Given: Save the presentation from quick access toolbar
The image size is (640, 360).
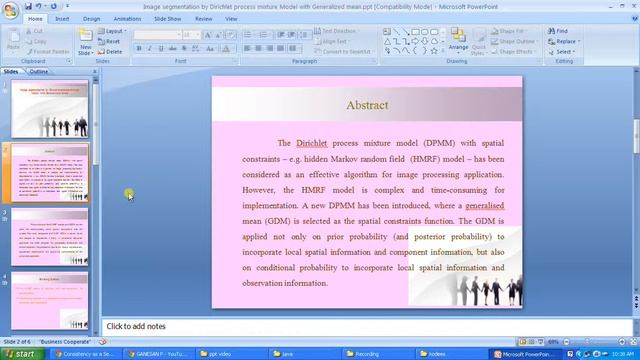Looking at the screenshot, I should tap(28, 7).
